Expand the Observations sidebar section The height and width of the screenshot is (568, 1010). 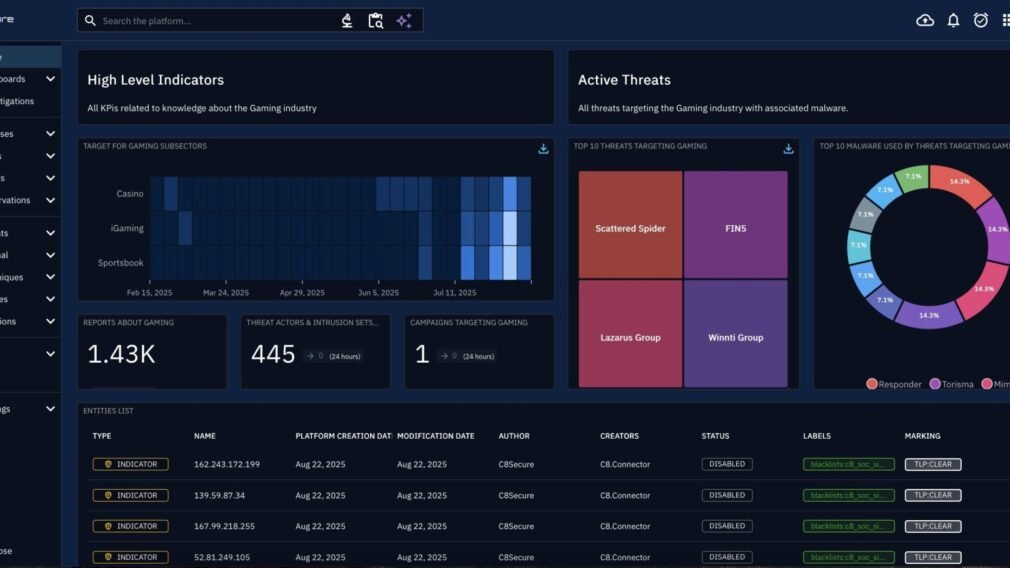(x=50, y=200)
